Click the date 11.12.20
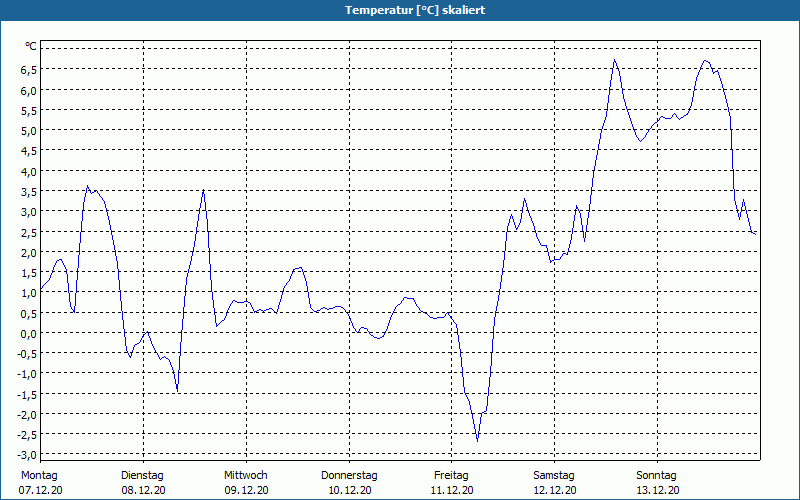 click(x=452, y=490)
